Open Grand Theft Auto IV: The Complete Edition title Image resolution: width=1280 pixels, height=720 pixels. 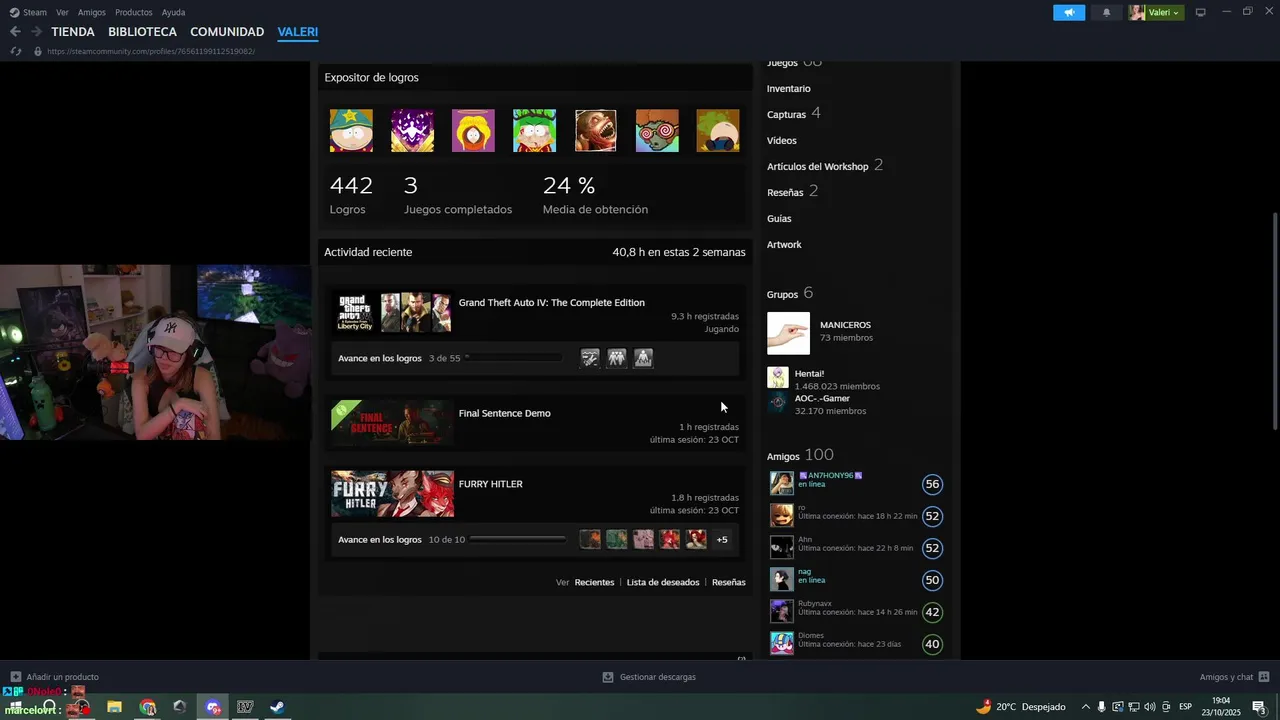[x=552, y=303]
